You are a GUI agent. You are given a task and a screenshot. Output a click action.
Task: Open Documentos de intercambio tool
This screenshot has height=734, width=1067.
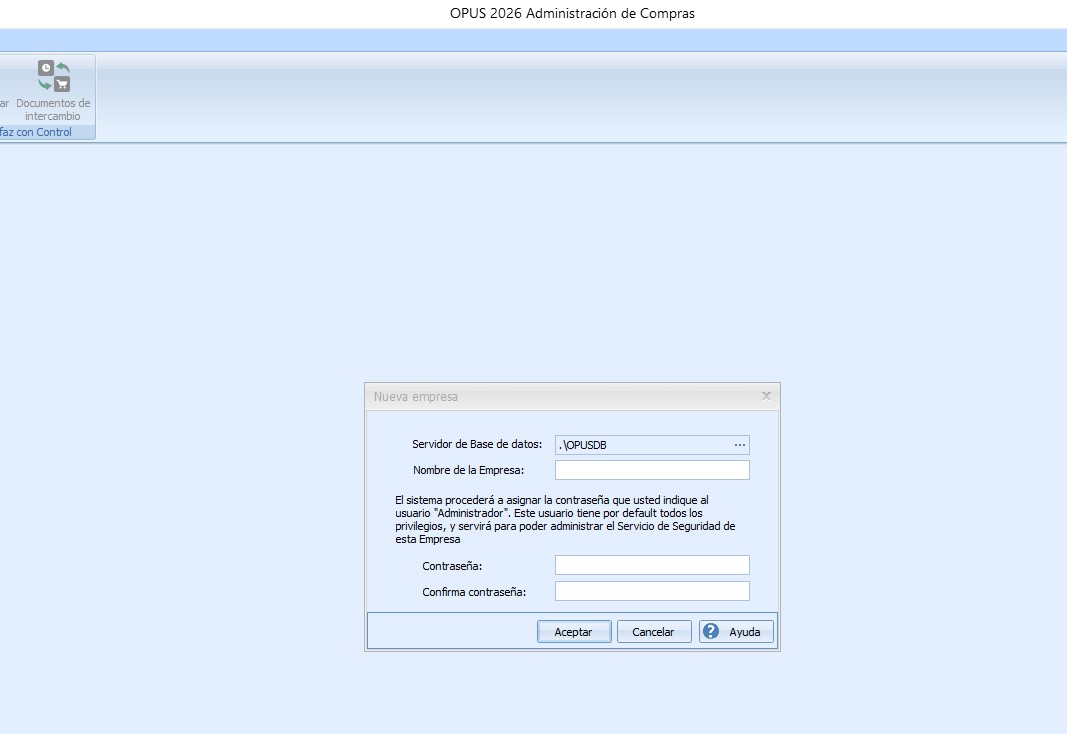53,90
